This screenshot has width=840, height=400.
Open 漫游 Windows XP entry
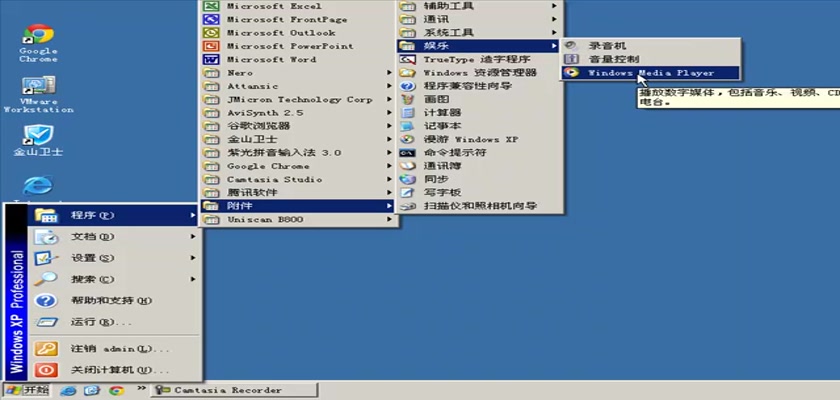click(x=479, y=139)
